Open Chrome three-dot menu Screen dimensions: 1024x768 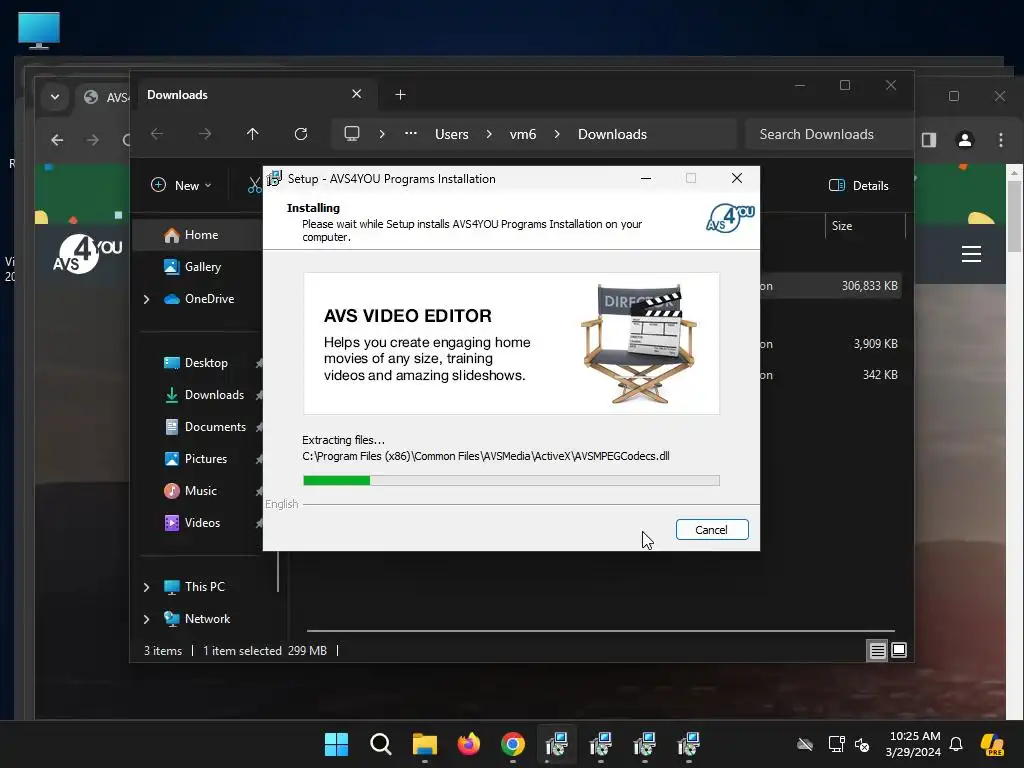tap(1000, 140)
